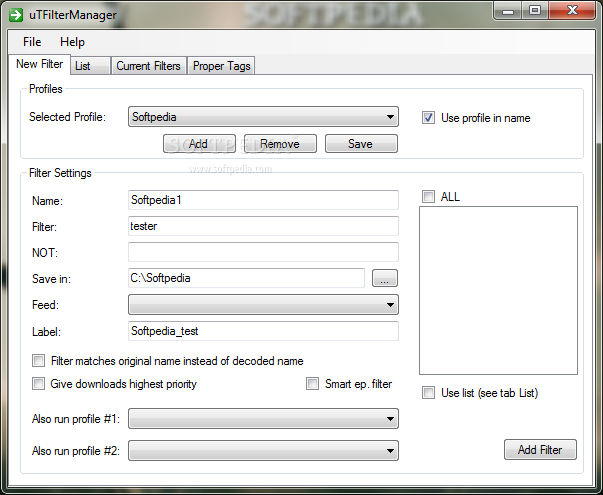Screen dimensions: 603x495
Task: Minimize the uTFilterManager window
Action: pyautogui.click(x=508, y=11)
